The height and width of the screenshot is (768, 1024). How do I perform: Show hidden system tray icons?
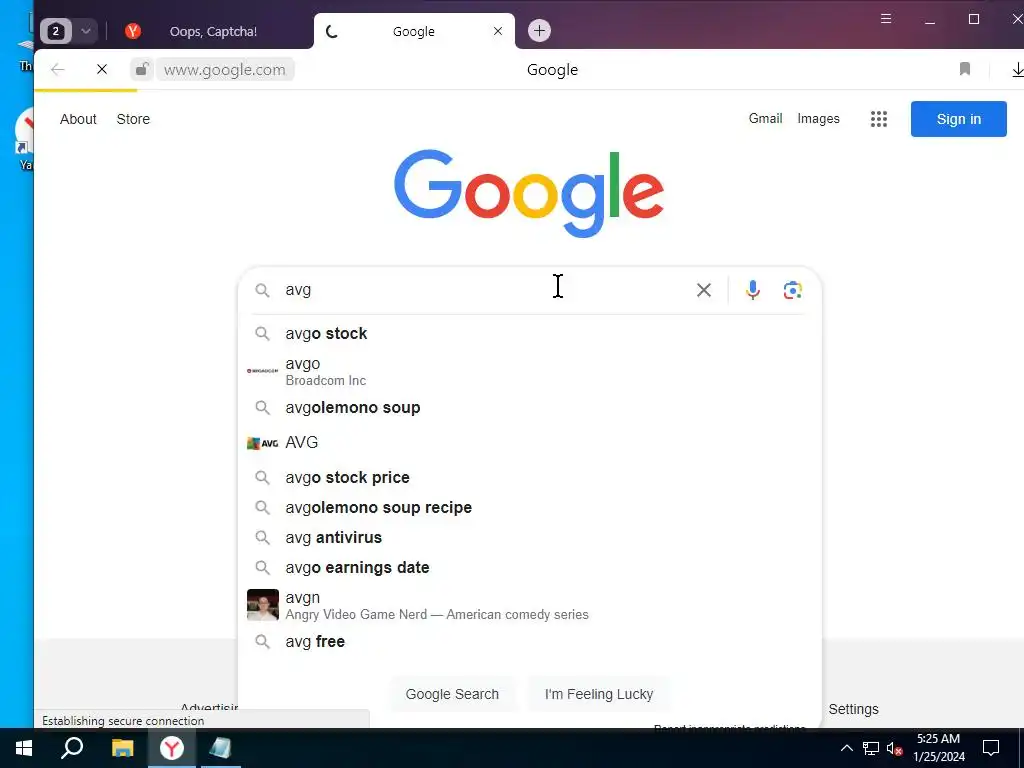pos(846,748)
